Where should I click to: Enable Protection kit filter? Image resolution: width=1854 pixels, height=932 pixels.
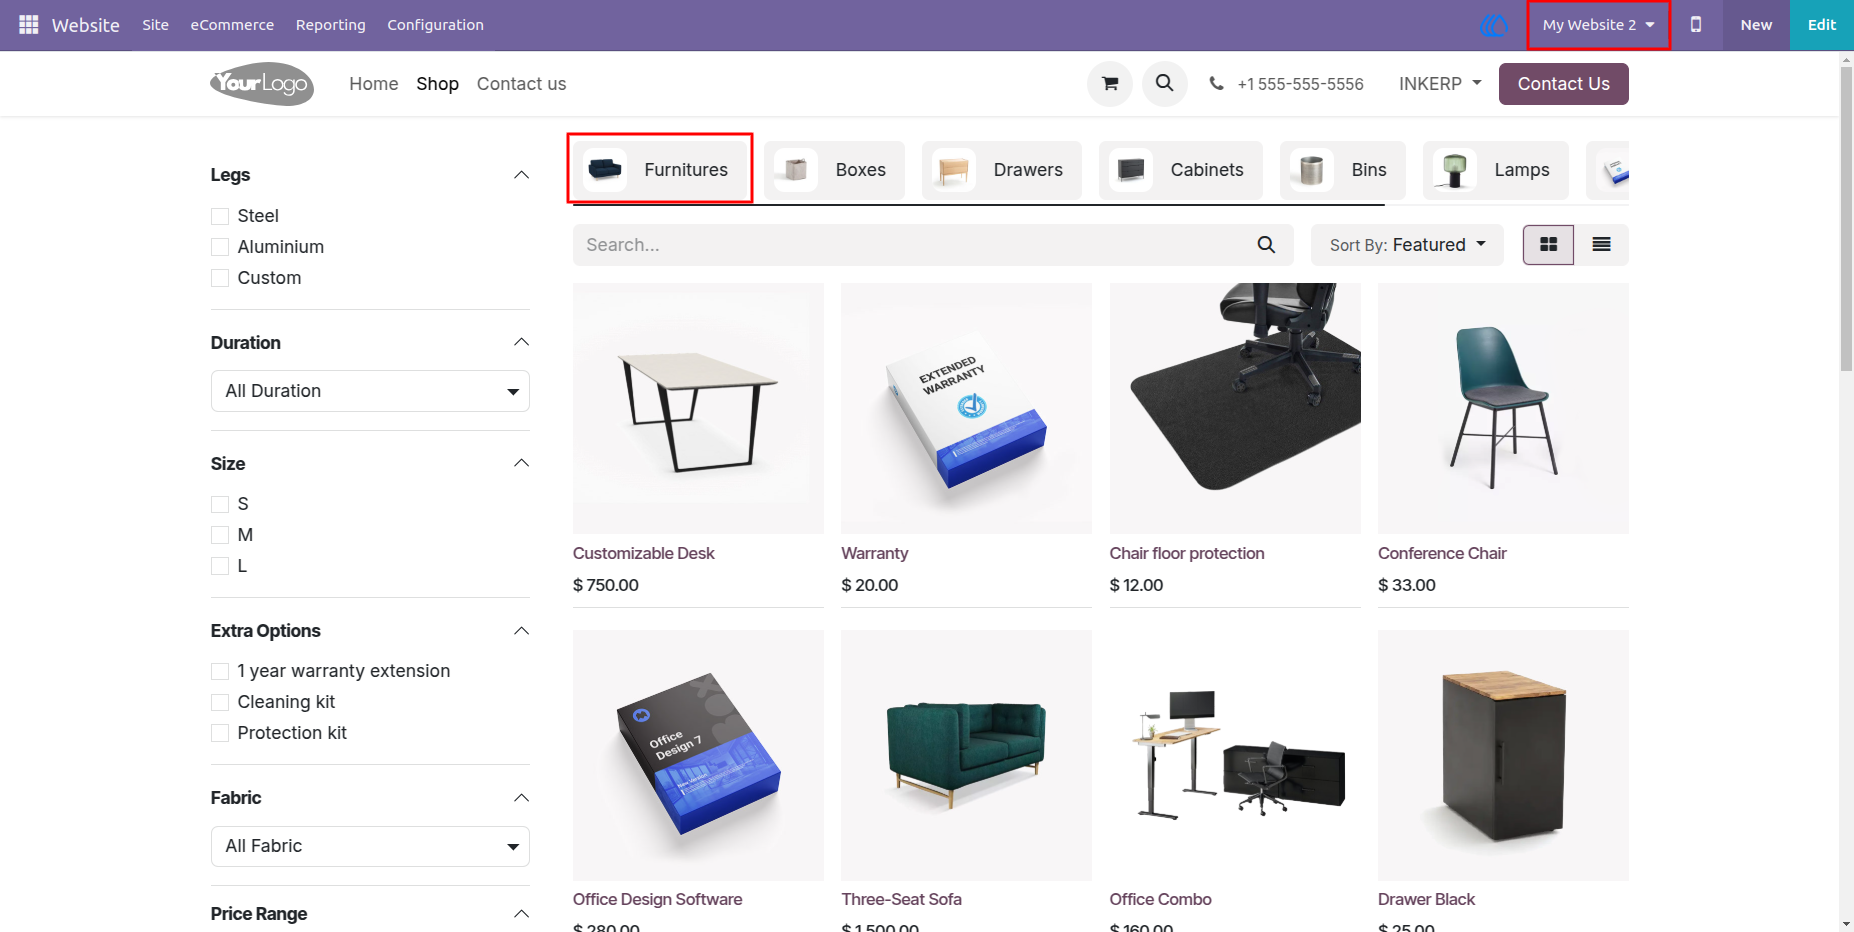coord(220,733)
